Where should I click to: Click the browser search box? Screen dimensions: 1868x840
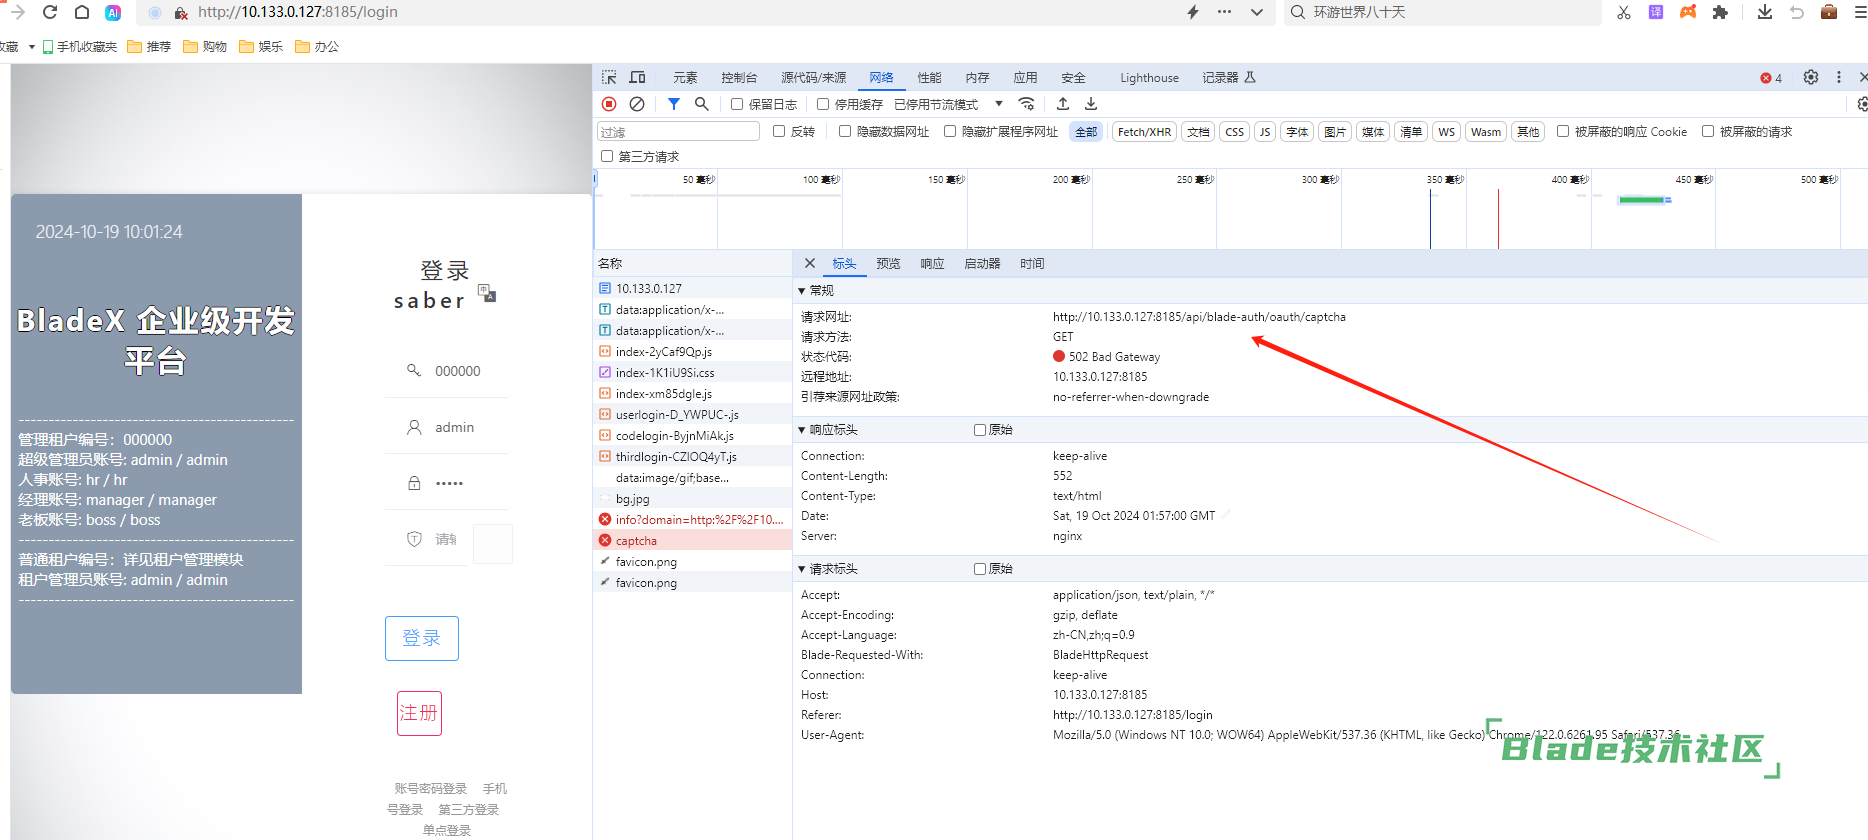coord(1443,12)
